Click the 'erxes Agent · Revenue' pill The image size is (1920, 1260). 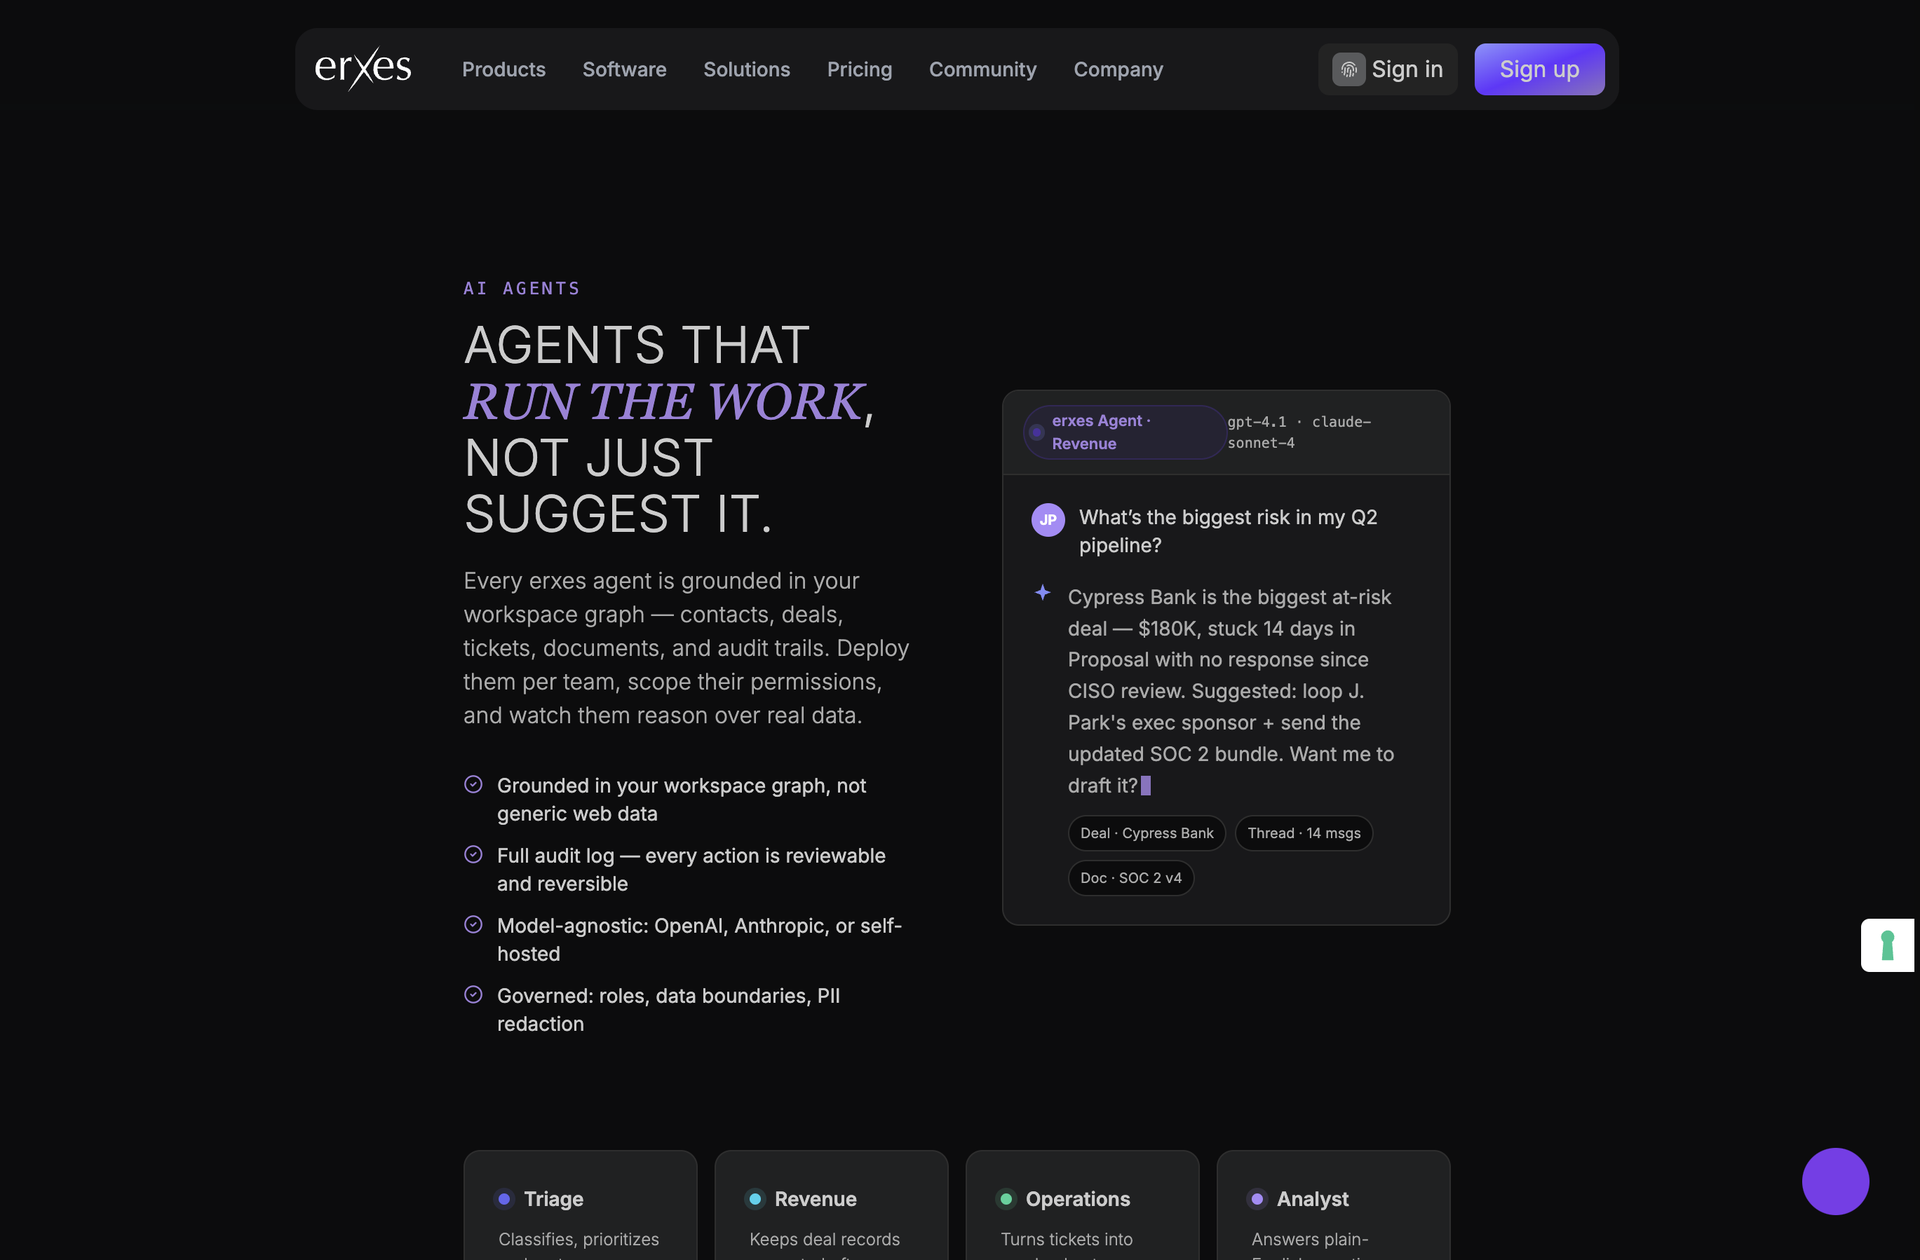(1124, 432)
